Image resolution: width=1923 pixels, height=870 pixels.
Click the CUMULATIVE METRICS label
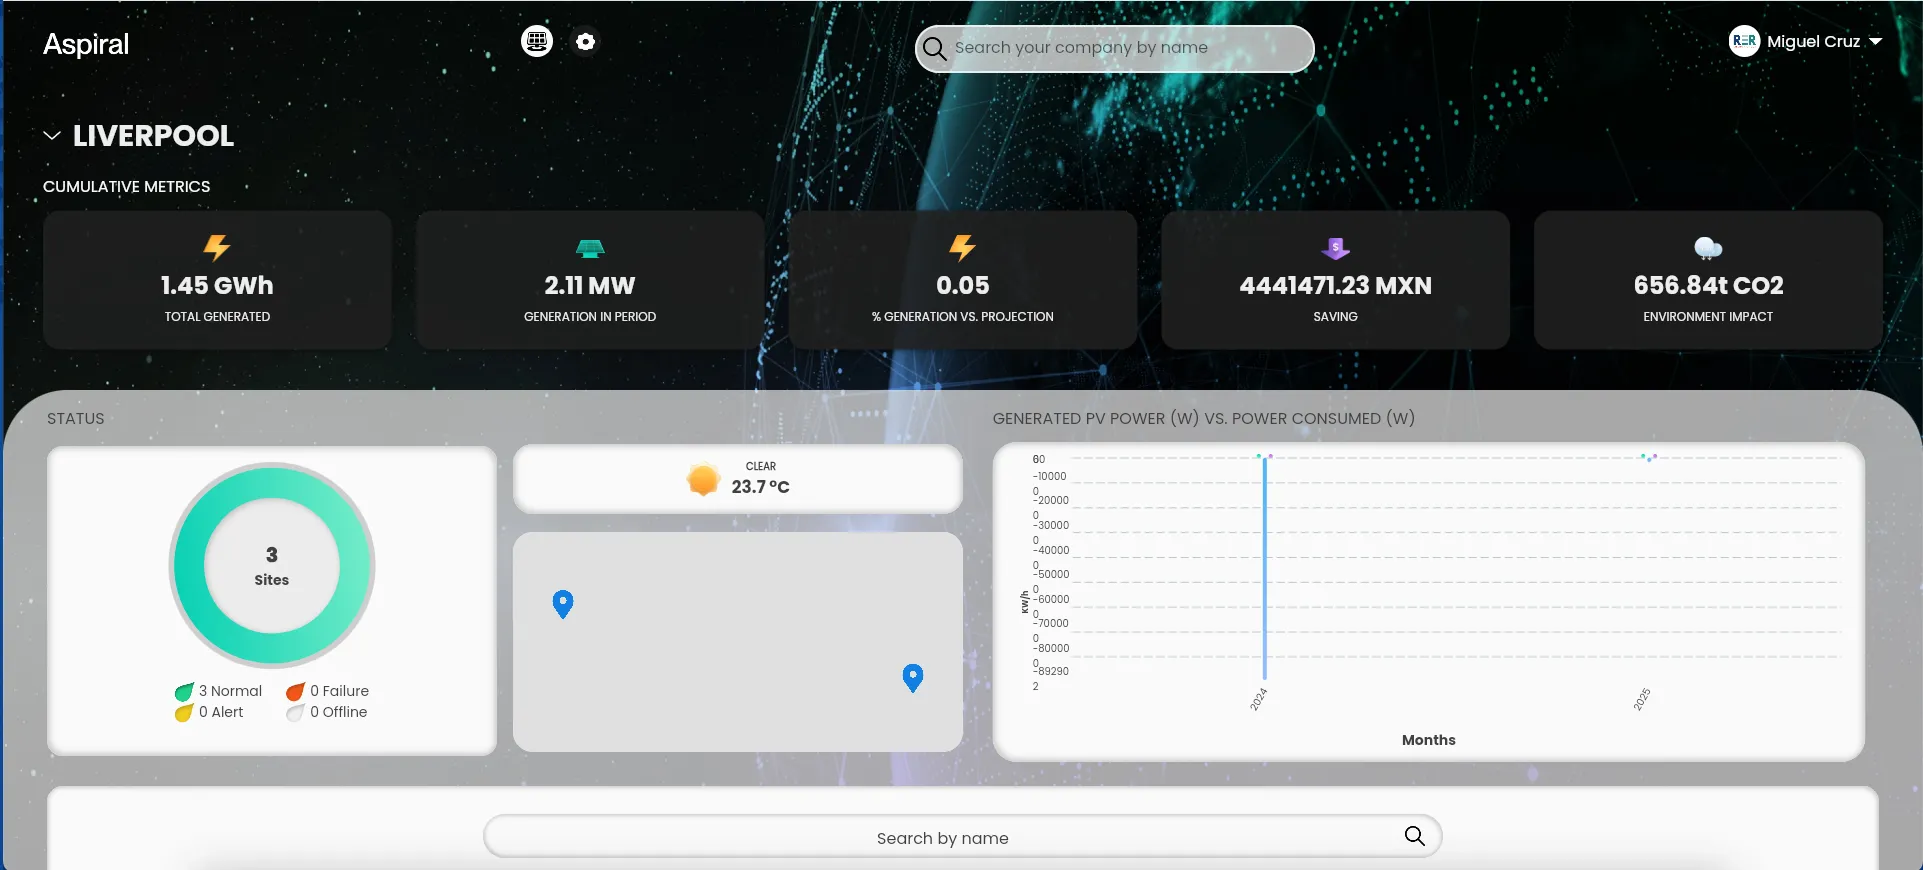[x=127, y=187]
